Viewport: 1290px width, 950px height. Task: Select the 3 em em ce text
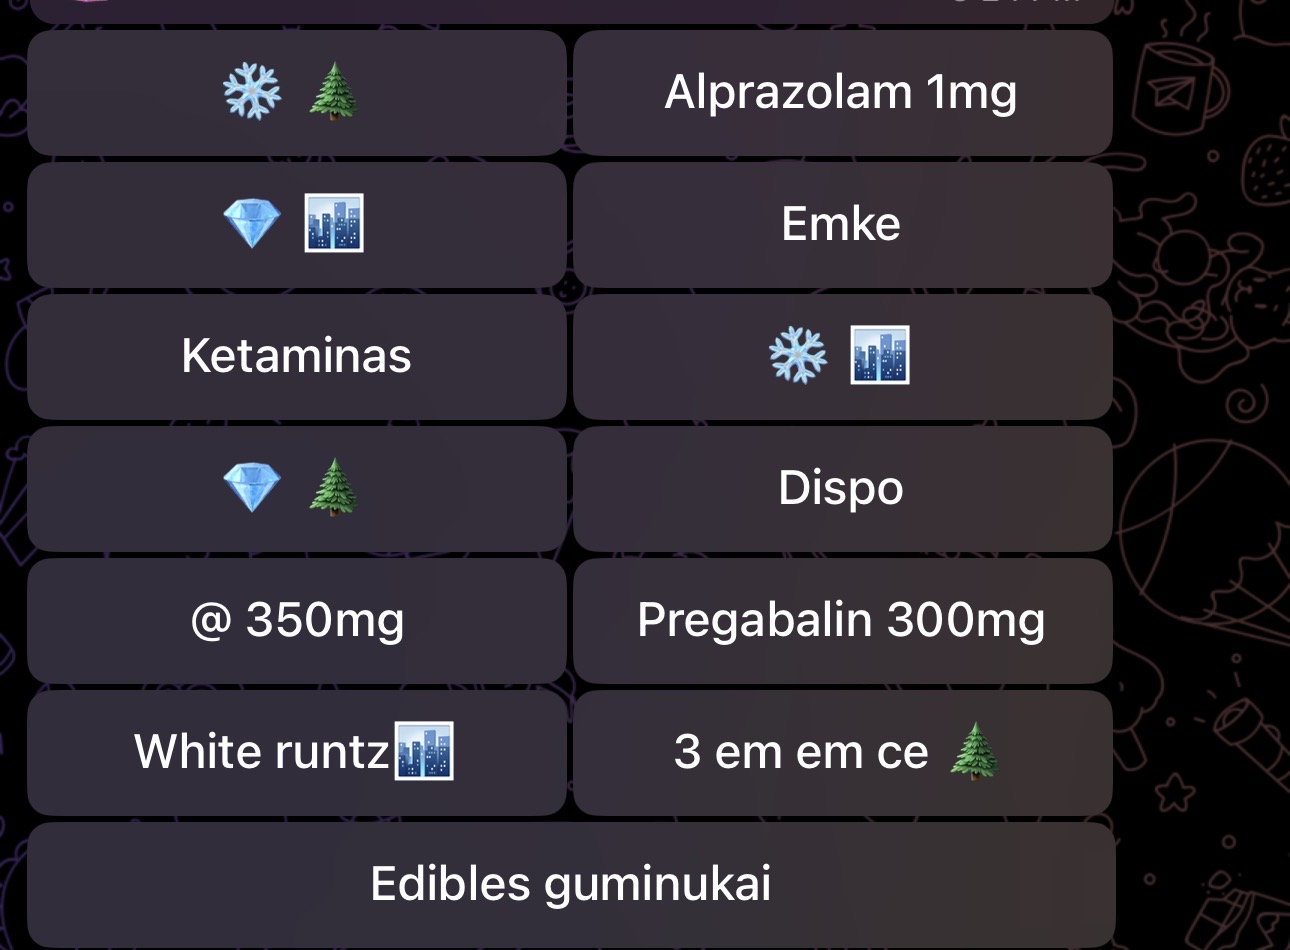point(802,752)
